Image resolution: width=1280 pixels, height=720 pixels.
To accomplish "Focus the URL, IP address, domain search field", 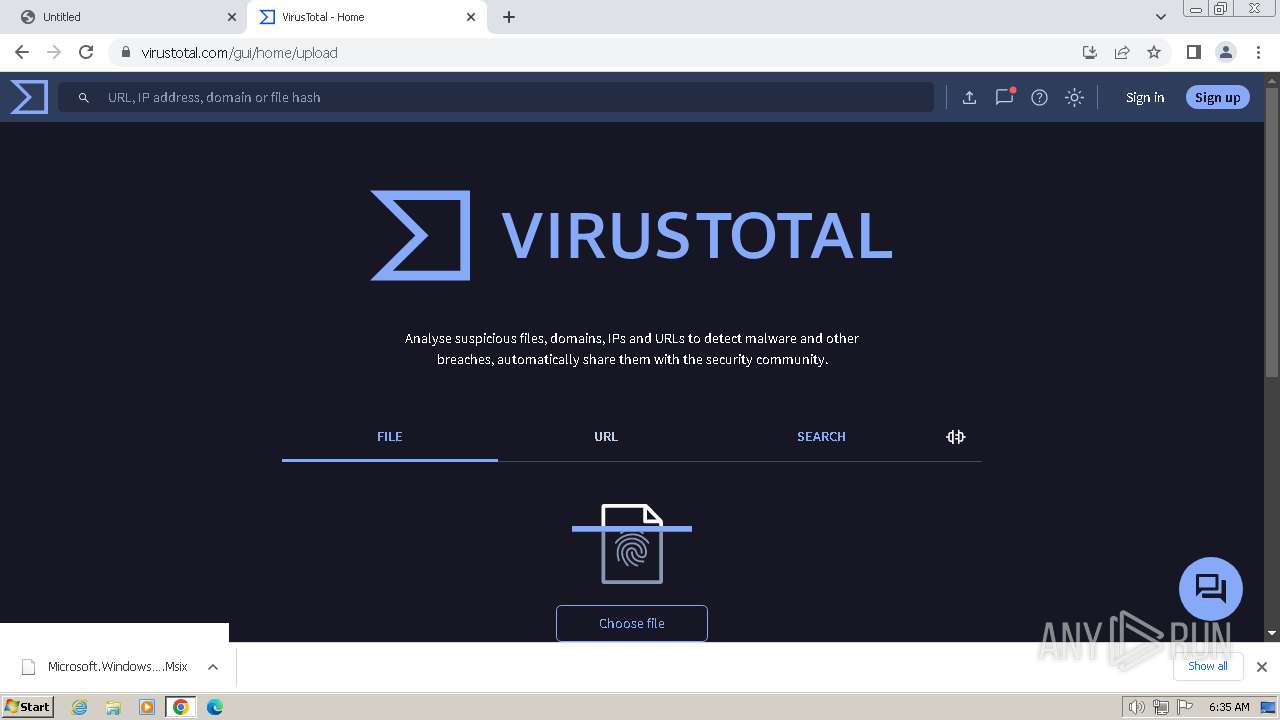I will click(496, 97).
